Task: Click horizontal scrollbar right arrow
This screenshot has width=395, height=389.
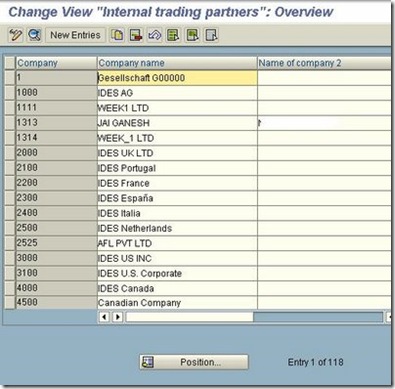Action: [118, 317]
